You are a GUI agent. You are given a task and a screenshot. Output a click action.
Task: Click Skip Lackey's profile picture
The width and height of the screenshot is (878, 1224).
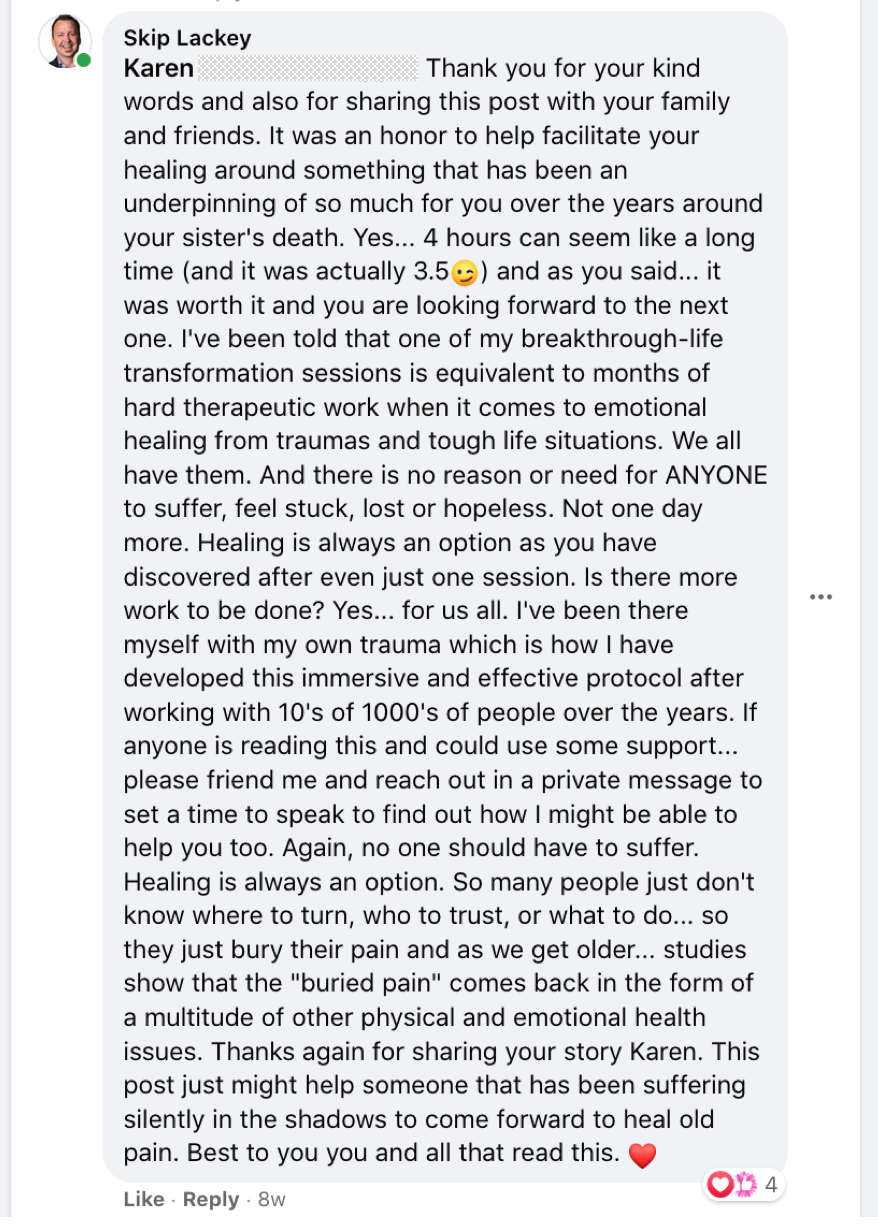click(64, 42)
